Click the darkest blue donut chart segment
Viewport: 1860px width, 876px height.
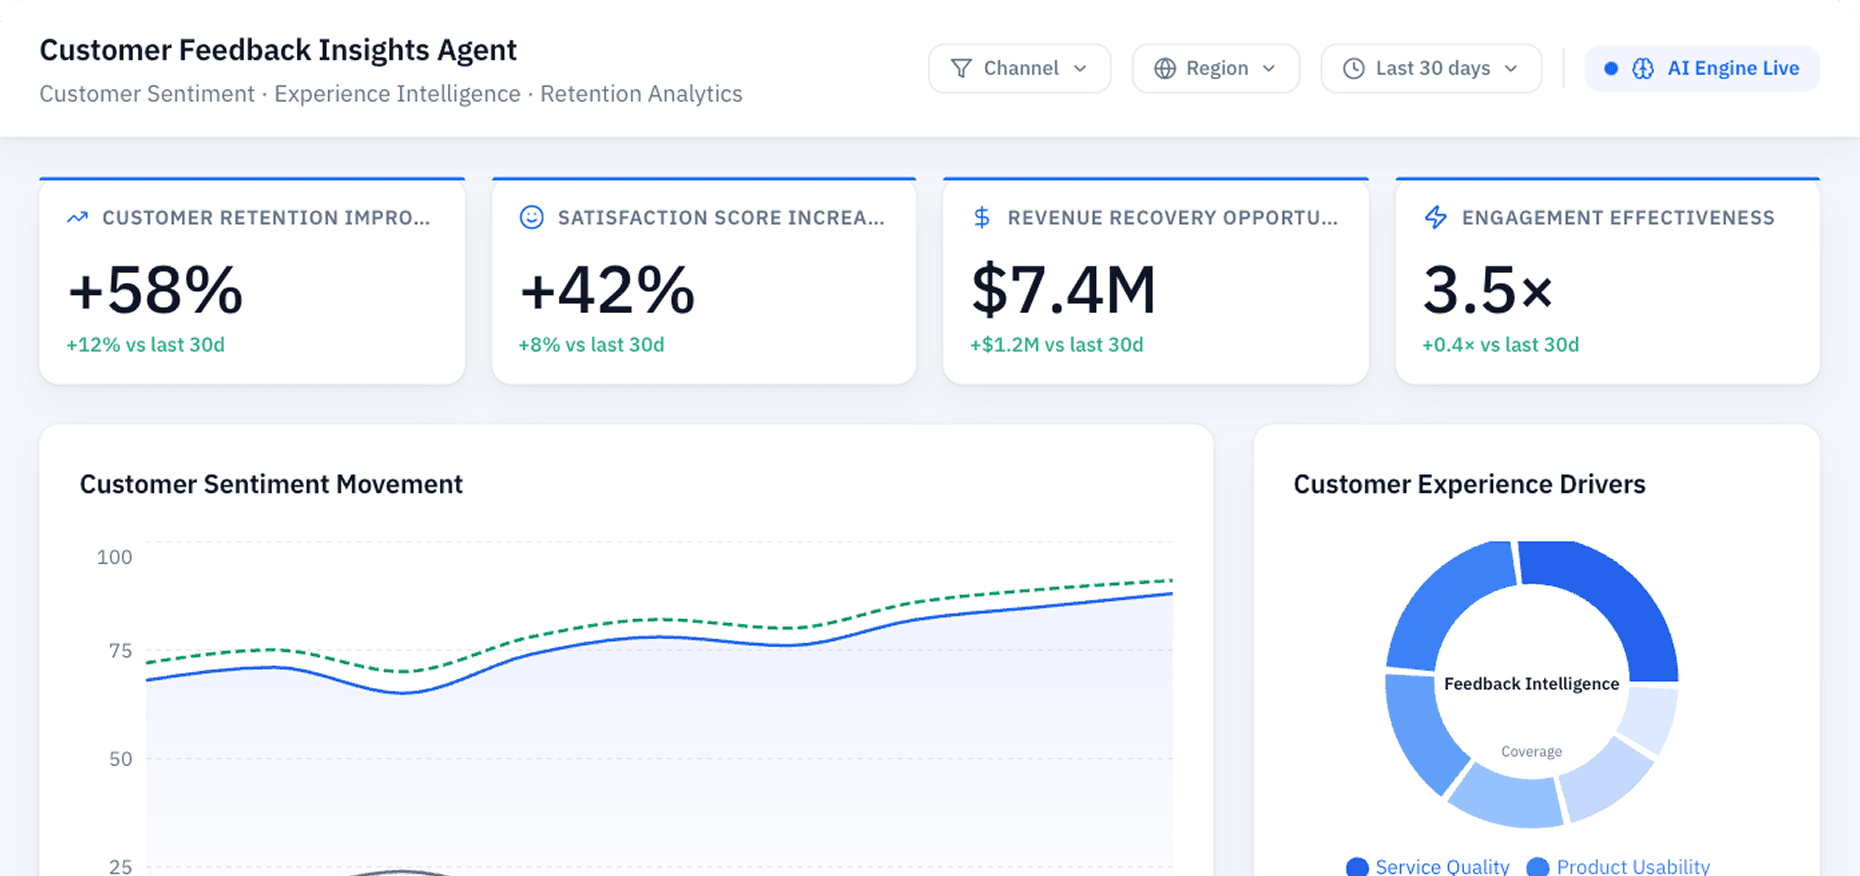[1620, 600]
